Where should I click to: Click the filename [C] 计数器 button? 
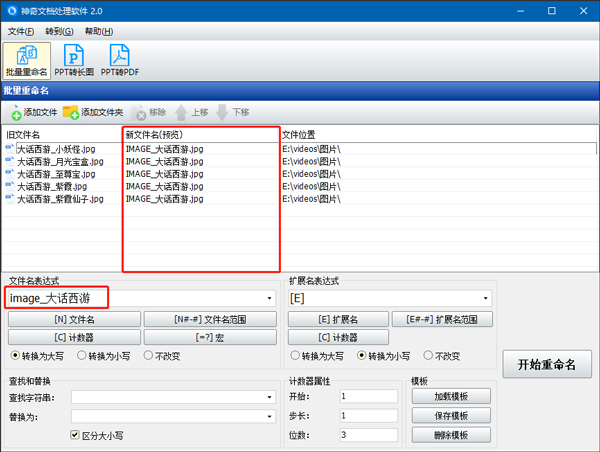click(74, 337)
